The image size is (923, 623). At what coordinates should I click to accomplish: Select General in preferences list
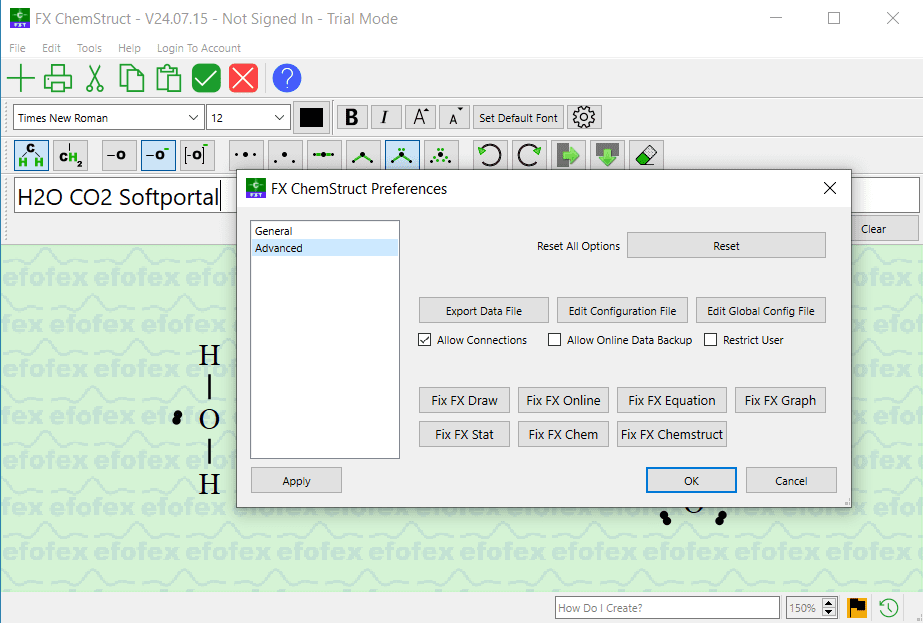click(x=324, y=231)
